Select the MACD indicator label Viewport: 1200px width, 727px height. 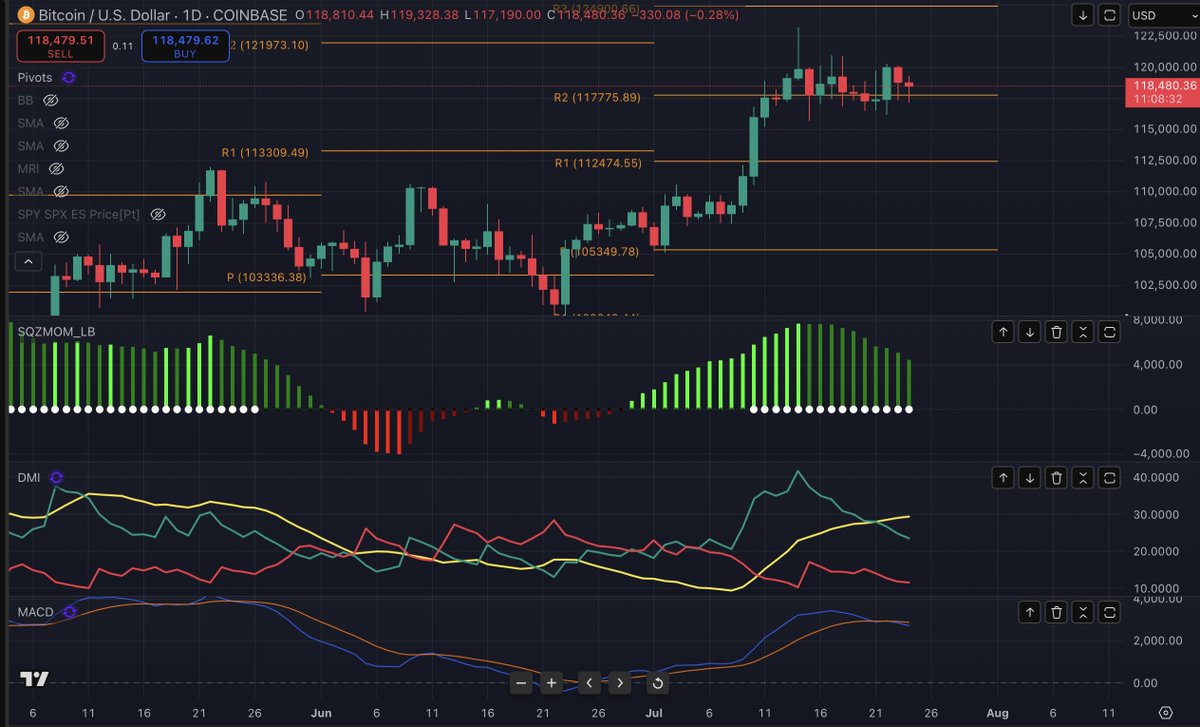tap(35, 611)
